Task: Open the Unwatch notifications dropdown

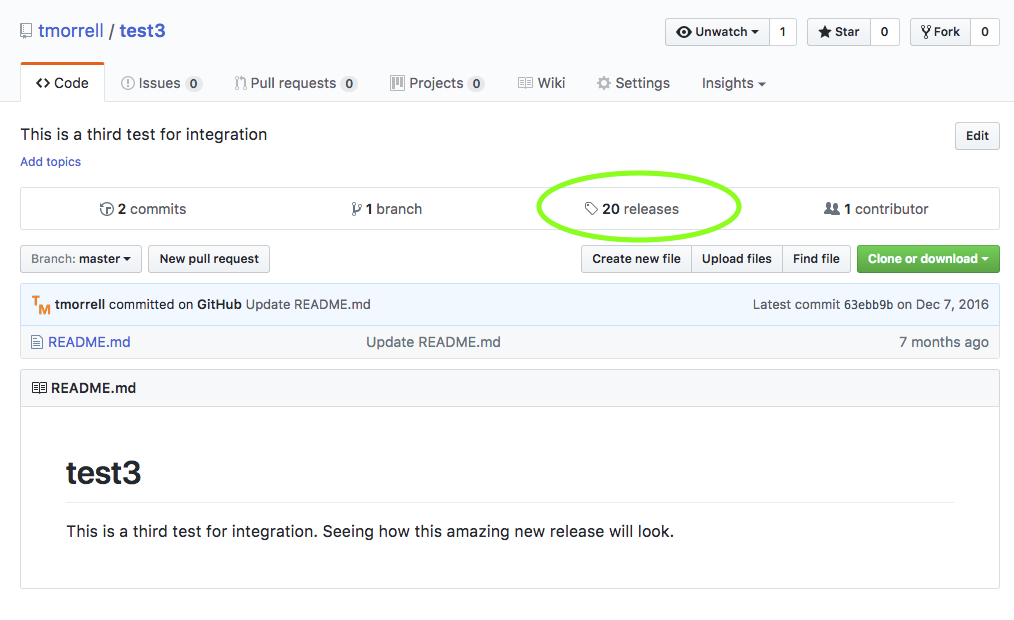Action: pyautogui.click(x=717, y=32)
